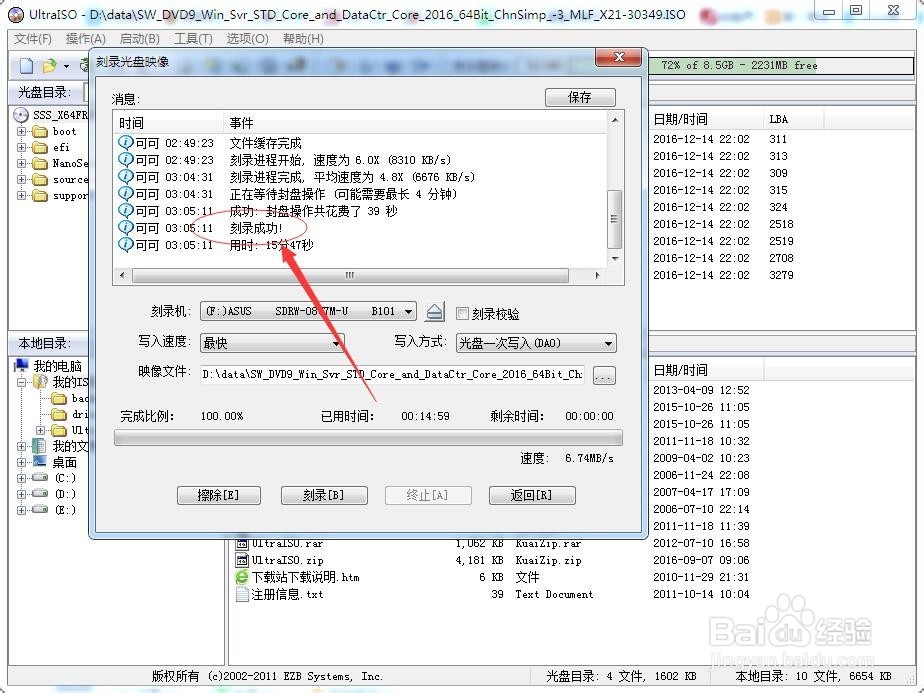Expand the NanoServer folder node
Image resolution: width=924 pixels, height=693 pixels.
[x=21, y=163]
